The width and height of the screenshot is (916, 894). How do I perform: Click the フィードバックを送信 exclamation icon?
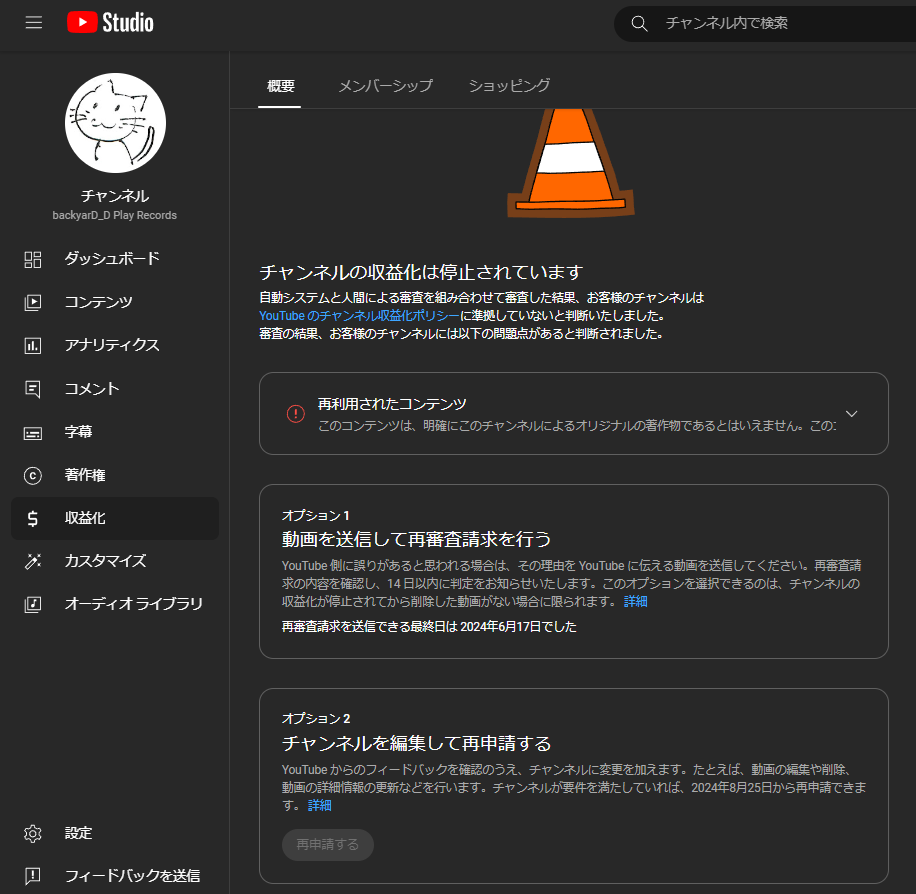pyautogui.click(x=33, y=876)
